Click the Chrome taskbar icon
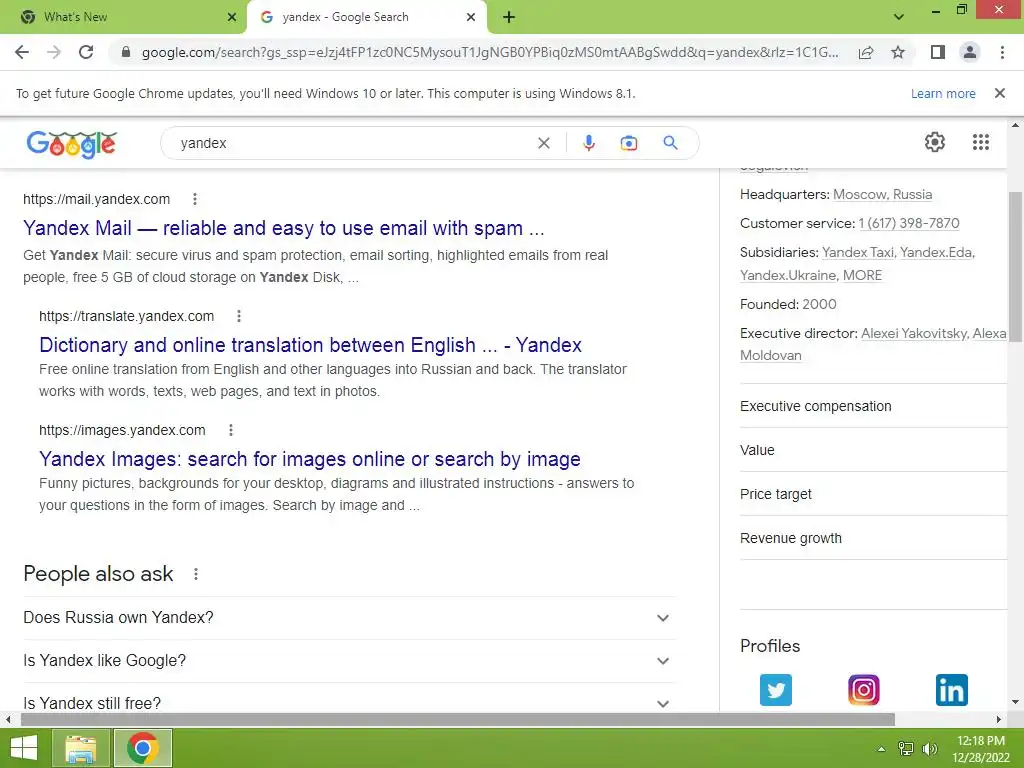The image size is (1024, 768). pos(143,748)
